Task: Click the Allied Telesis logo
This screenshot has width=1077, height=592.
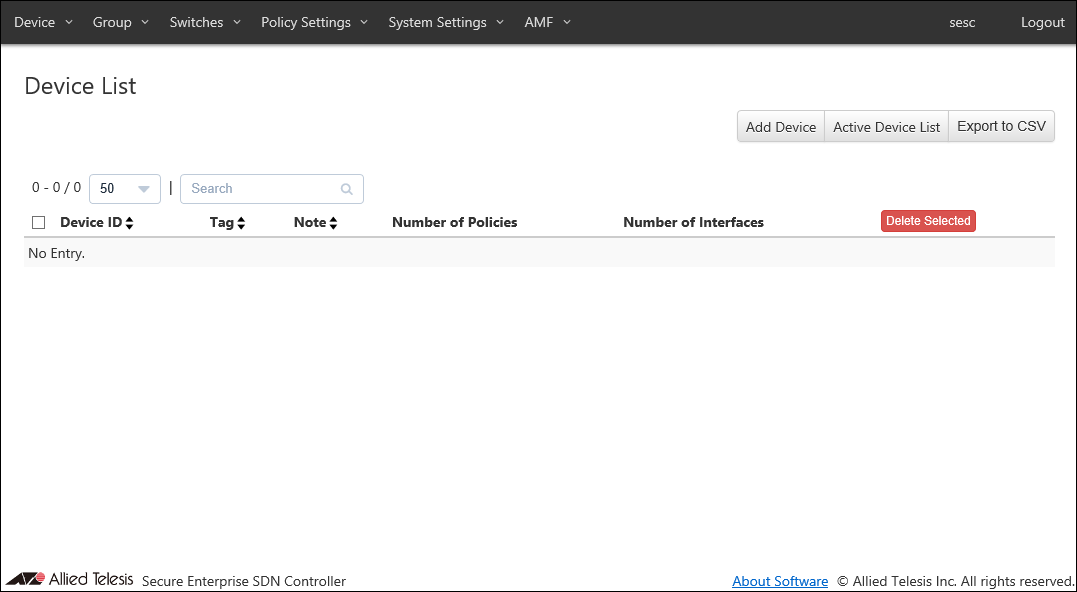Action: (x=69, y=579)
